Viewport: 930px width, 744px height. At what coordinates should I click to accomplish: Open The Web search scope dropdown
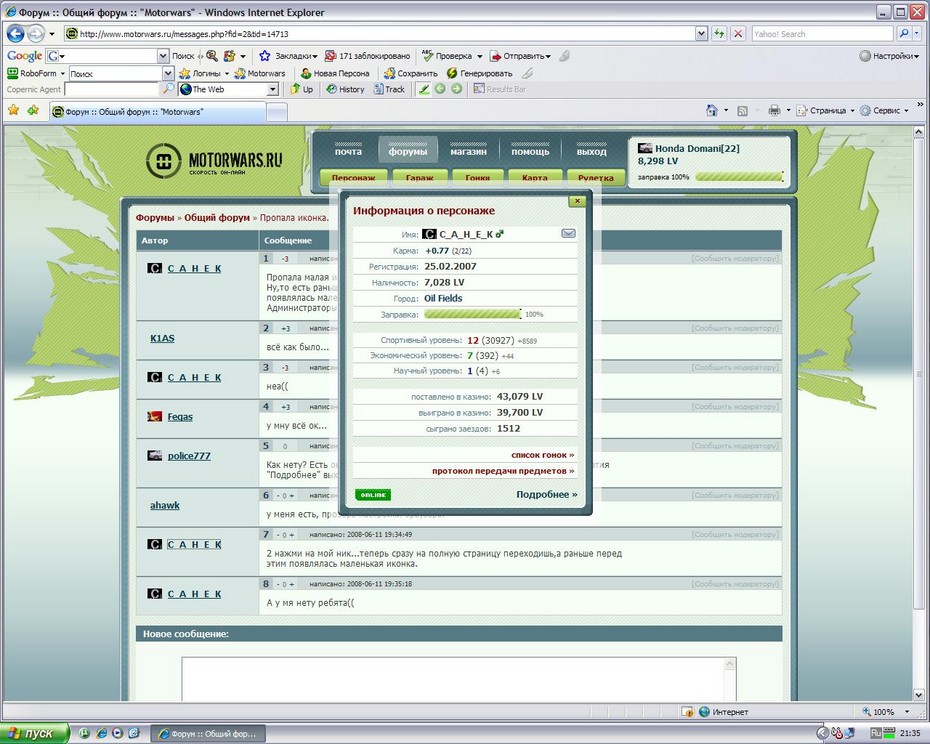(x=272, y=89)
